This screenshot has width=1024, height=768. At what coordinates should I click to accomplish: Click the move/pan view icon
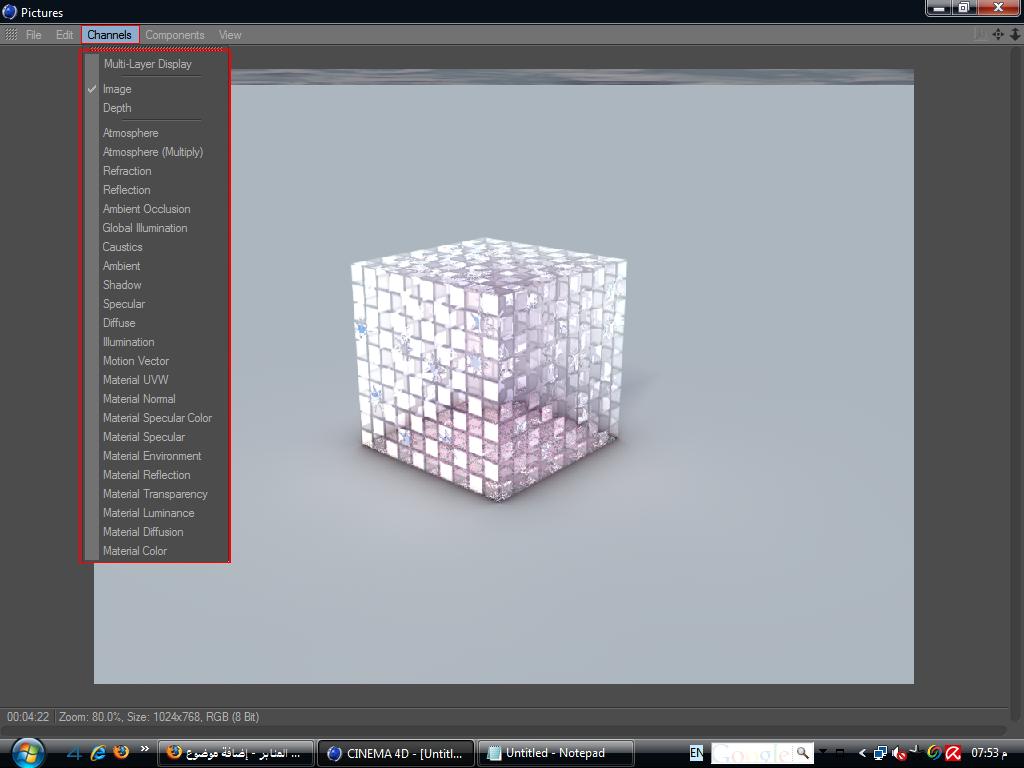[998, 34]
